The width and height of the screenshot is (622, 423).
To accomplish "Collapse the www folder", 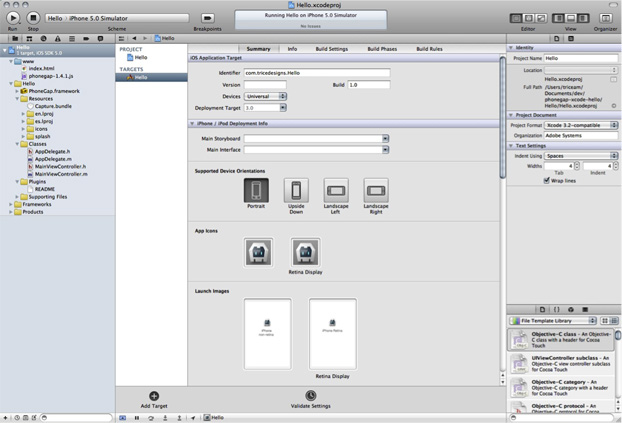I will click(x=11, y=62).
